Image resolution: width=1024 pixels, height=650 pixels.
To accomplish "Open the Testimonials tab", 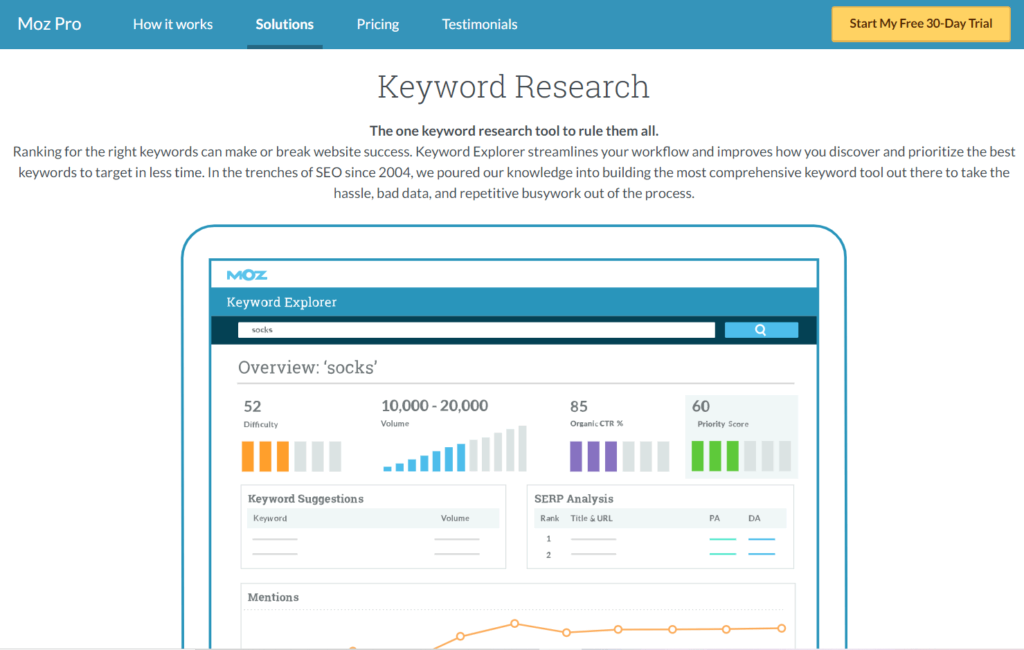I will click(x=479, y=24).
